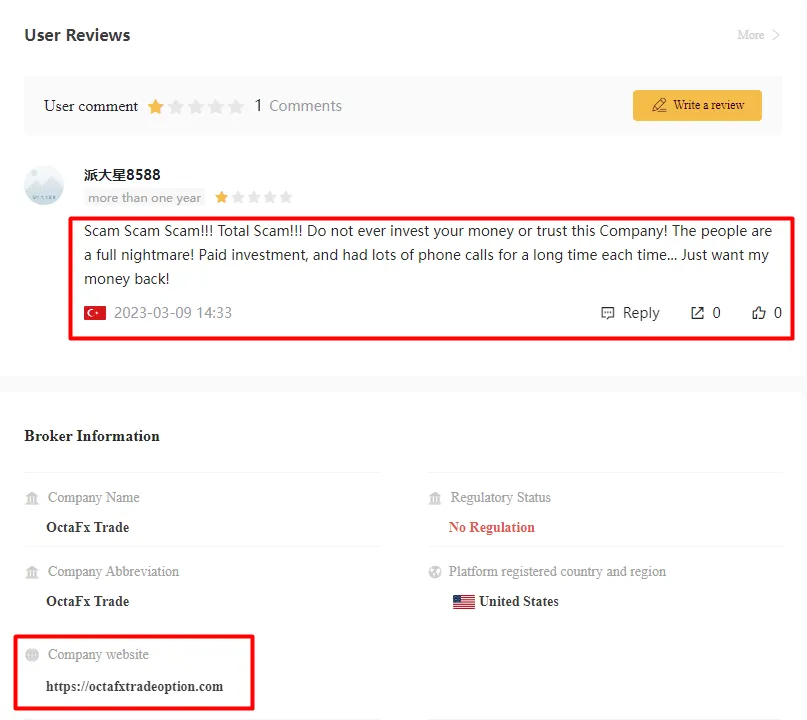Click the User Reviews heading
Image resolution: width=807 pixels, height=720 pixels.
[x=77, y=35]
